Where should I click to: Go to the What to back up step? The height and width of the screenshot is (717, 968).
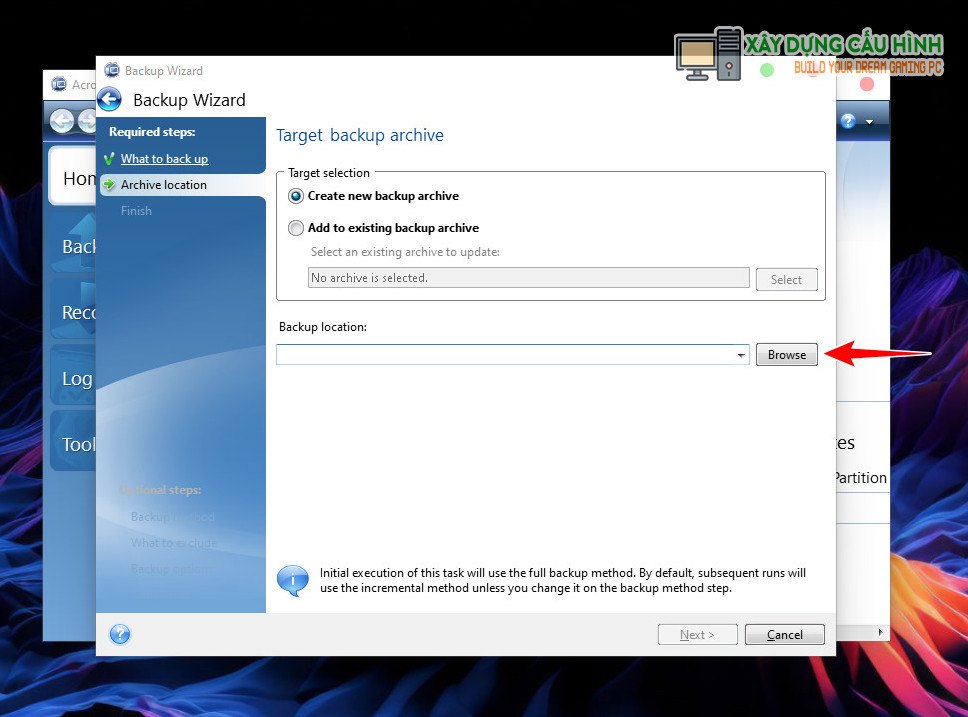coord(164,159)
